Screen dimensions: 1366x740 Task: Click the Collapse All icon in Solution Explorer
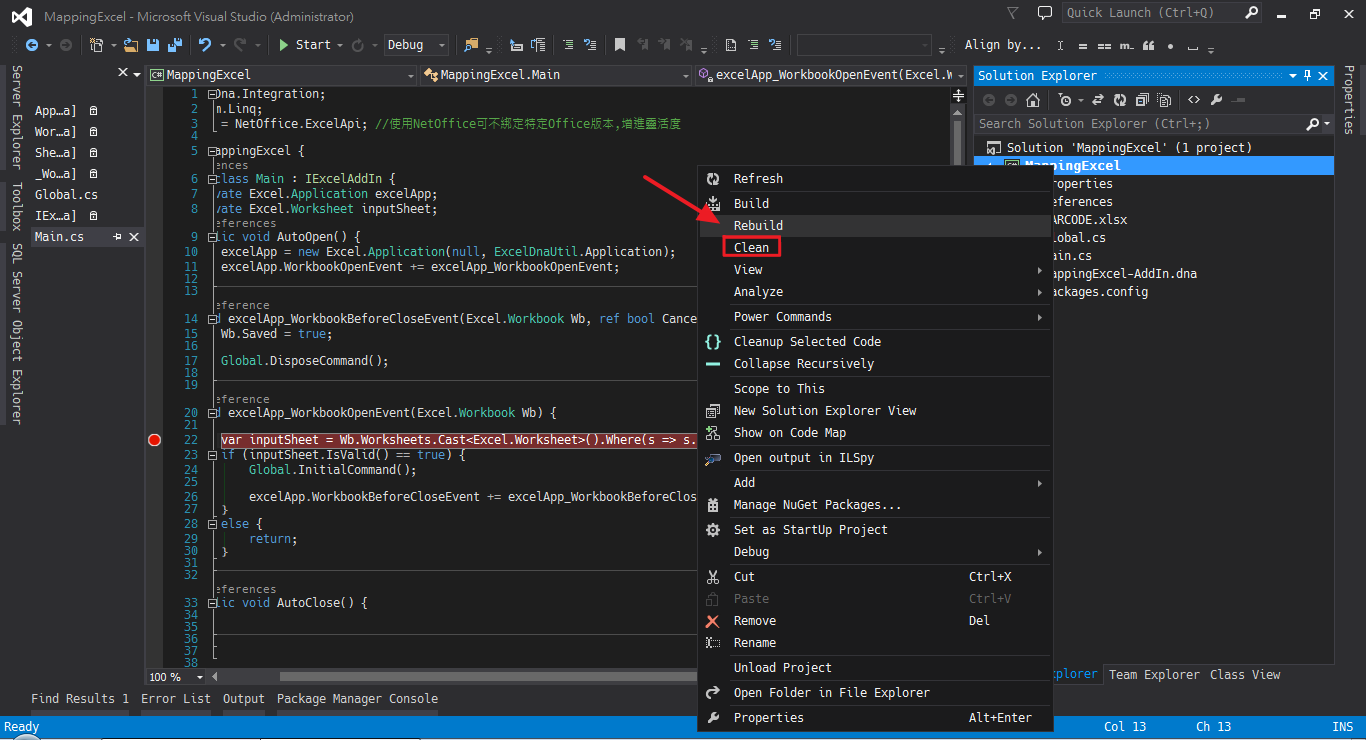[x=1142, y=100]
